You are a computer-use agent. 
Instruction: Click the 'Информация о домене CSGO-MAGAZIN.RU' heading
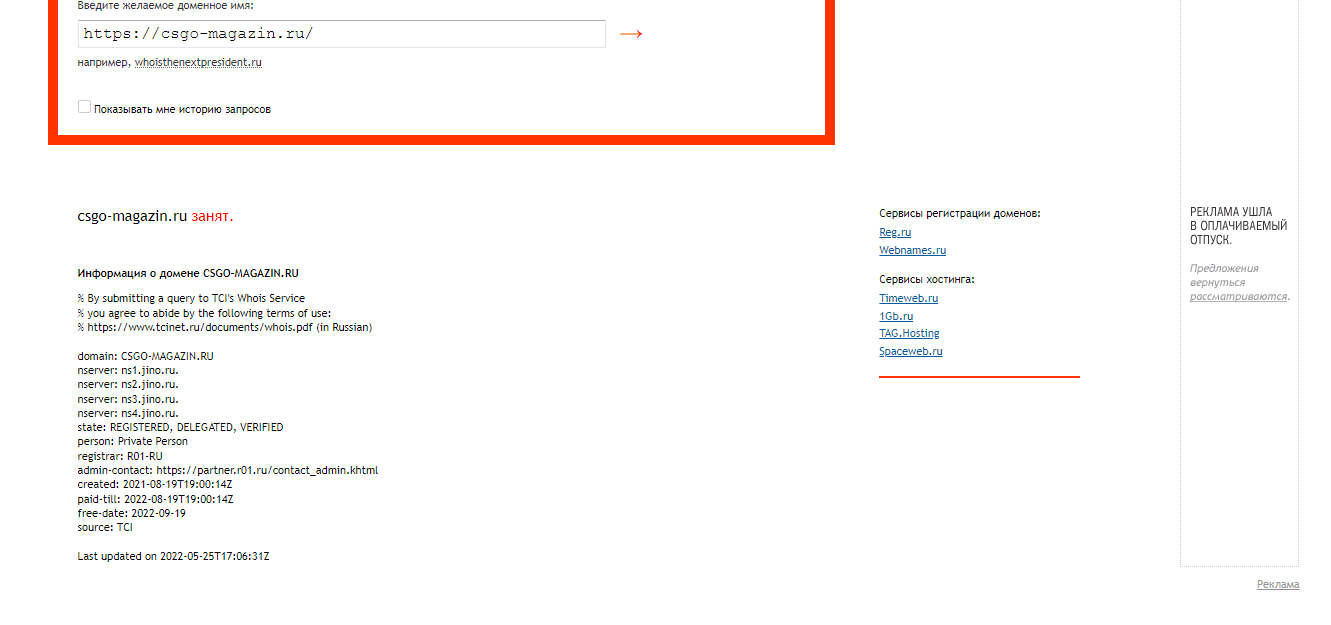point(188,273)
